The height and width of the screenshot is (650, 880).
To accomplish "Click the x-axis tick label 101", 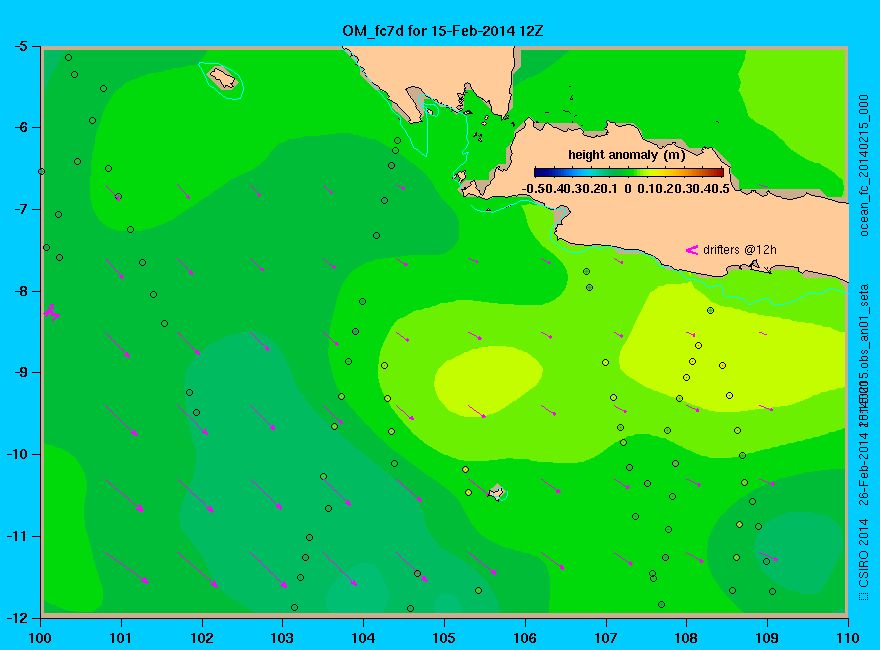I will 121,638.
